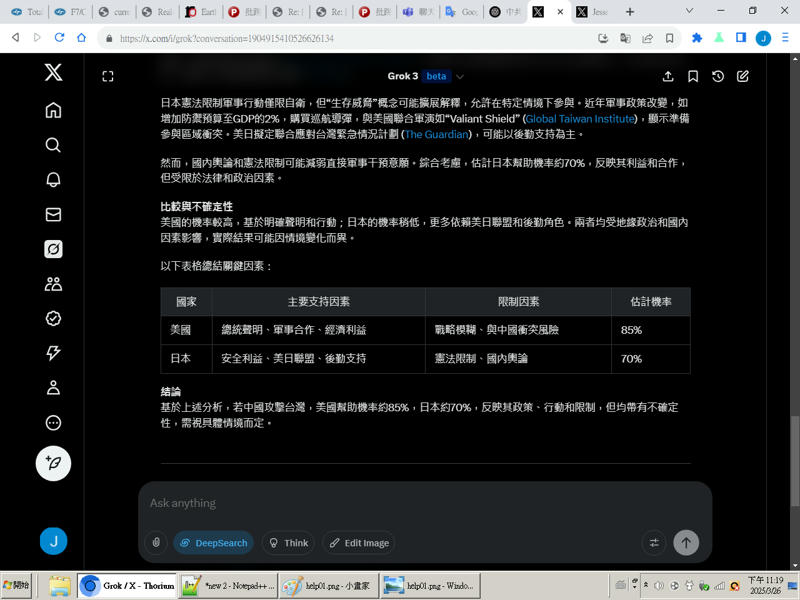Bookmark this Grok conversation
This screenshot has width=800, height=600.
[x=693, y=76]
